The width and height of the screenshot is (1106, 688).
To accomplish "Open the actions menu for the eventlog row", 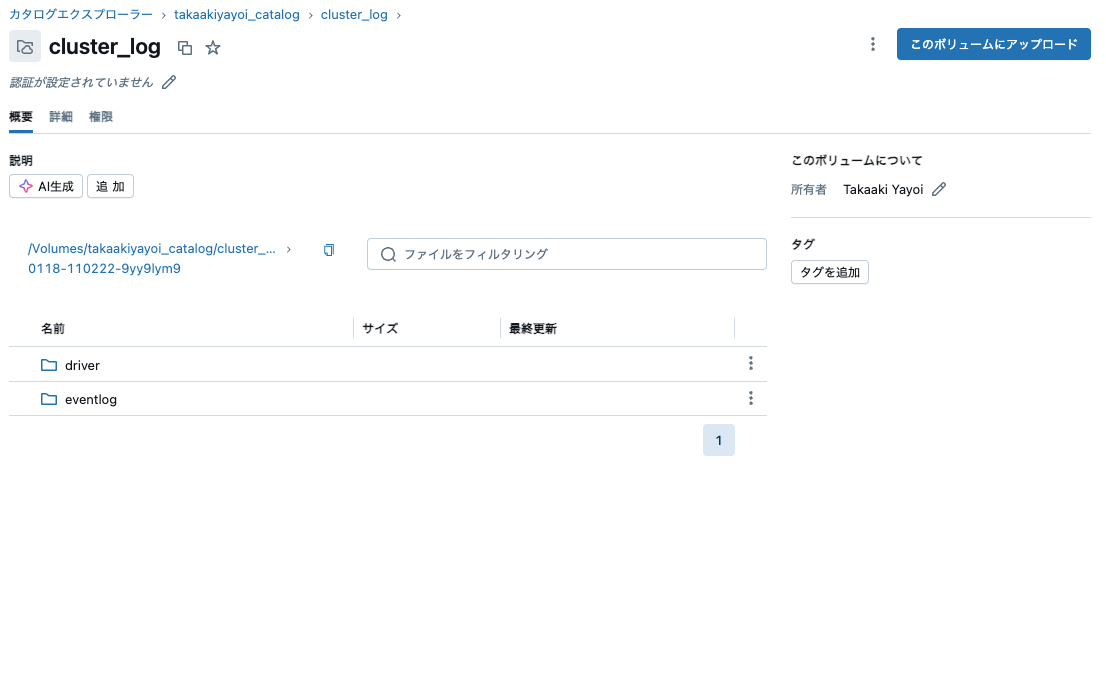I will click(751, 397).
